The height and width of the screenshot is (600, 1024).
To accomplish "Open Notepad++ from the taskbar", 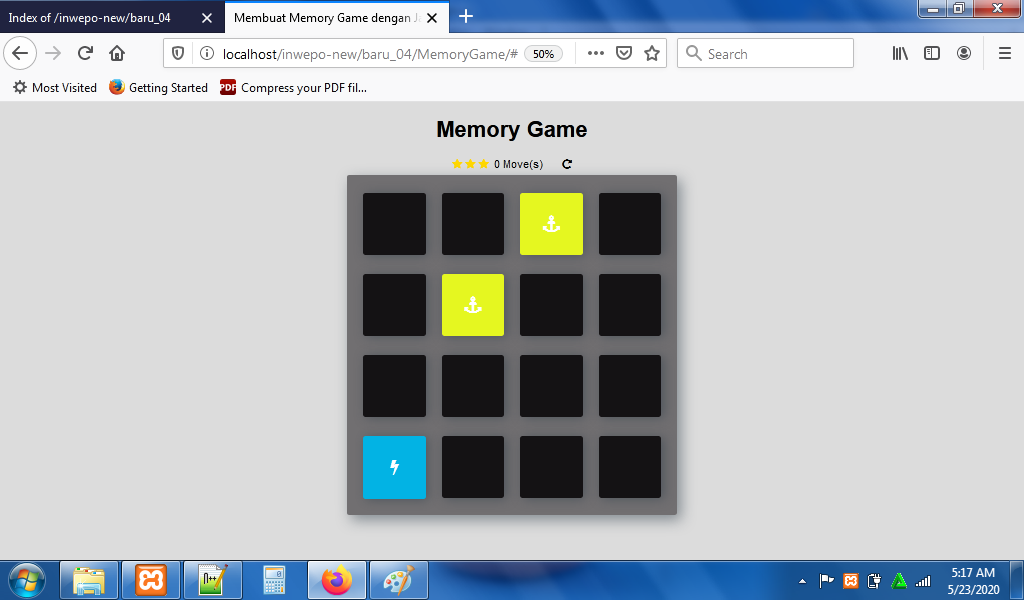I will tap(213, 580).
